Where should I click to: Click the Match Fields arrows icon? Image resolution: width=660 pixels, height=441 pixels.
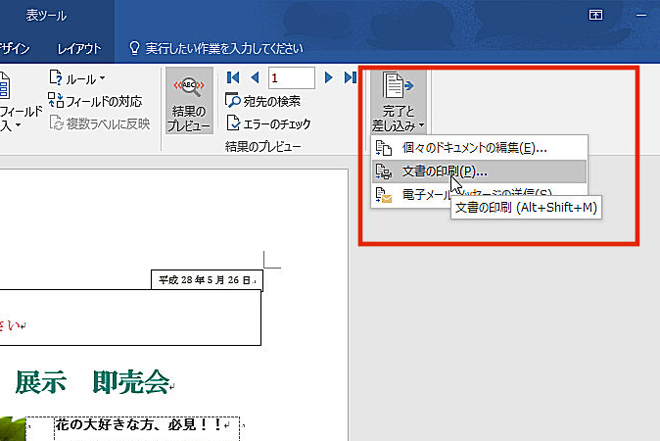[56, 101]
